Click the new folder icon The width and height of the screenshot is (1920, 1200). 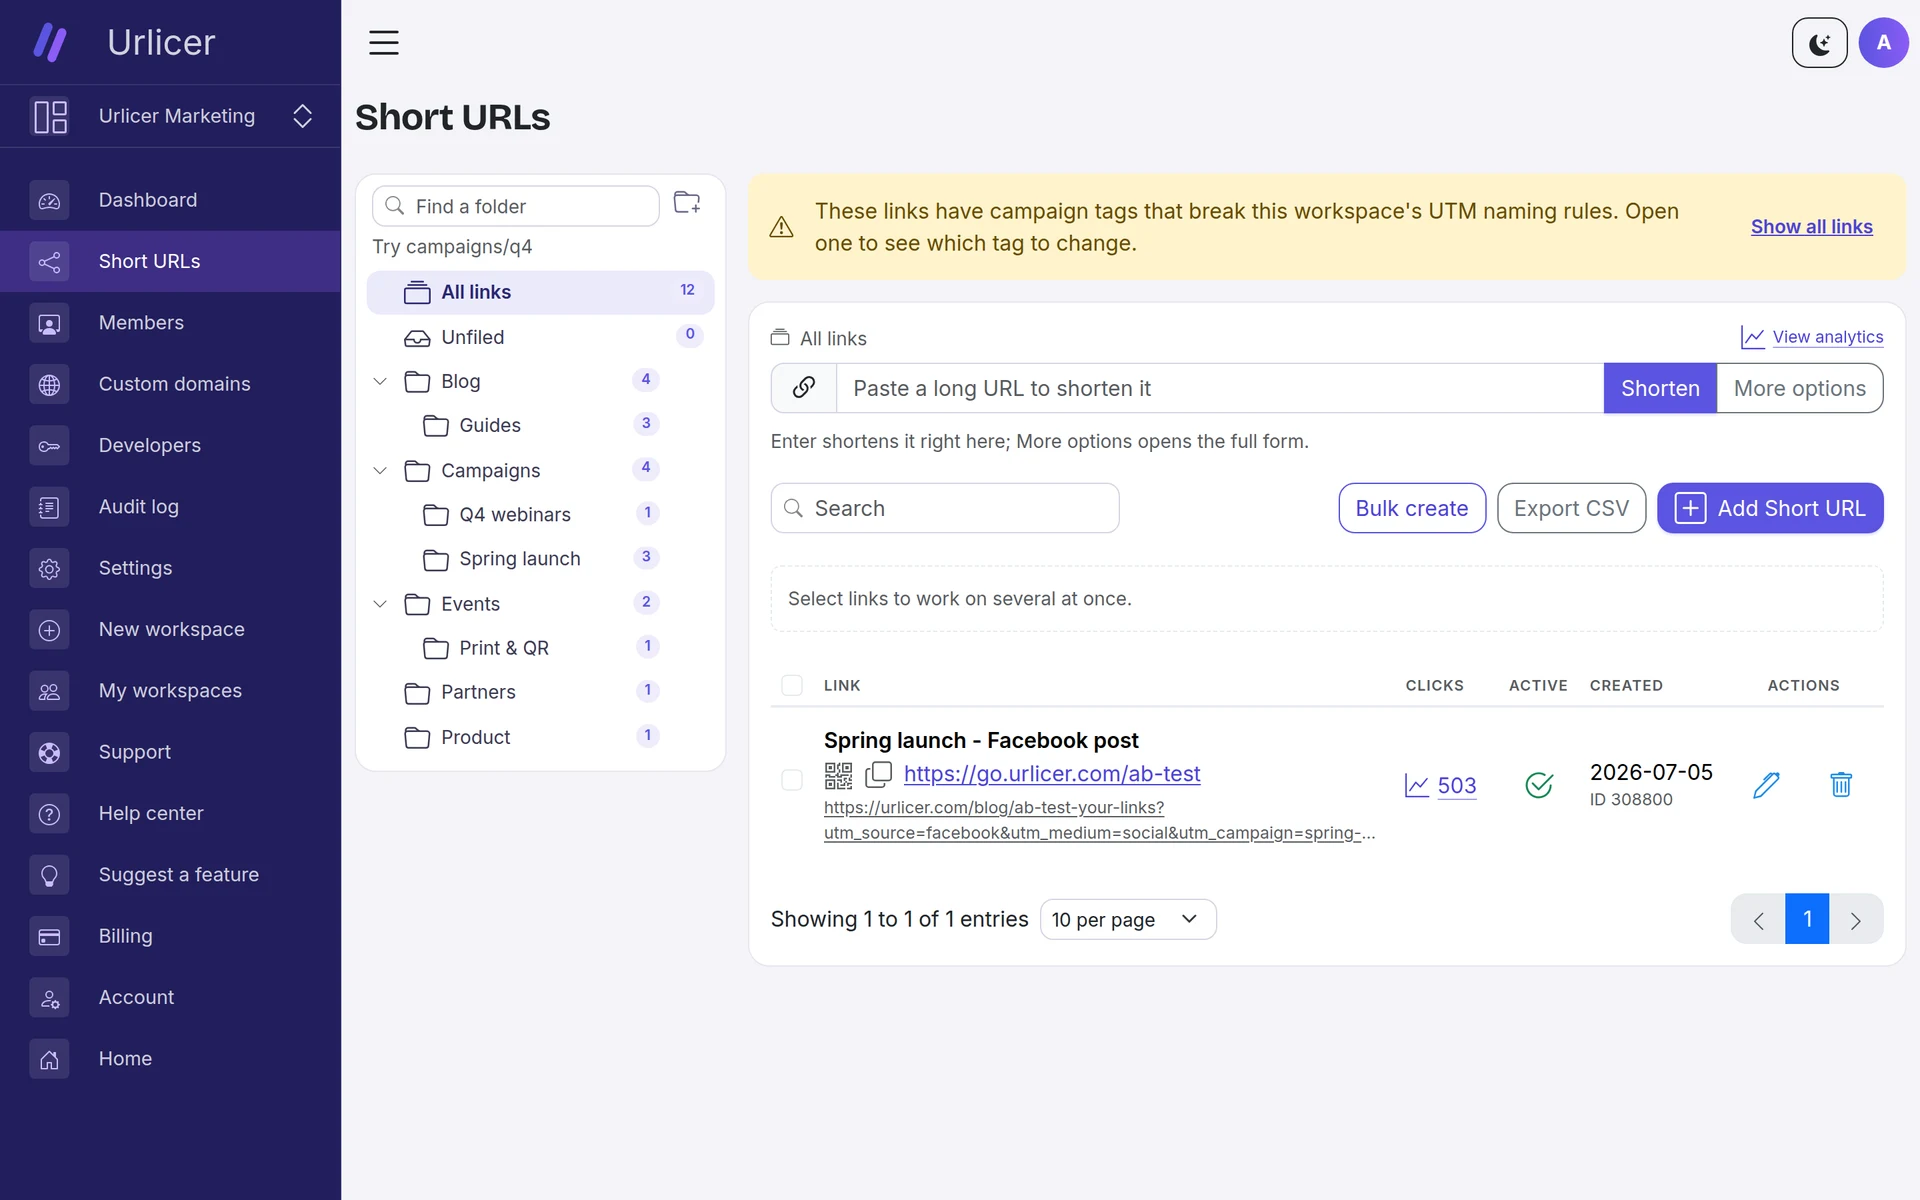click(687, 203)
